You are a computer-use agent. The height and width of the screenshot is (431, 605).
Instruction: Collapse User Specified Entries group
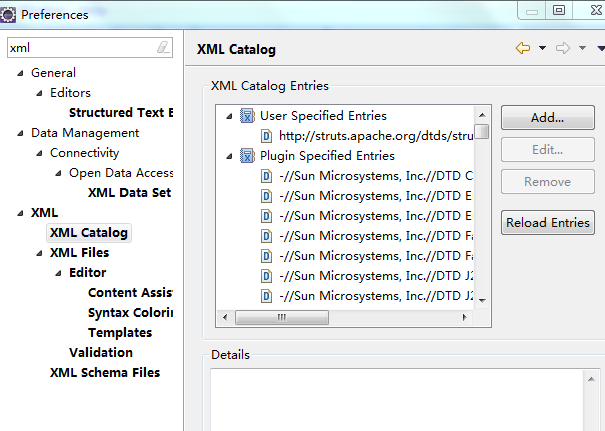[x=230, y=116]
